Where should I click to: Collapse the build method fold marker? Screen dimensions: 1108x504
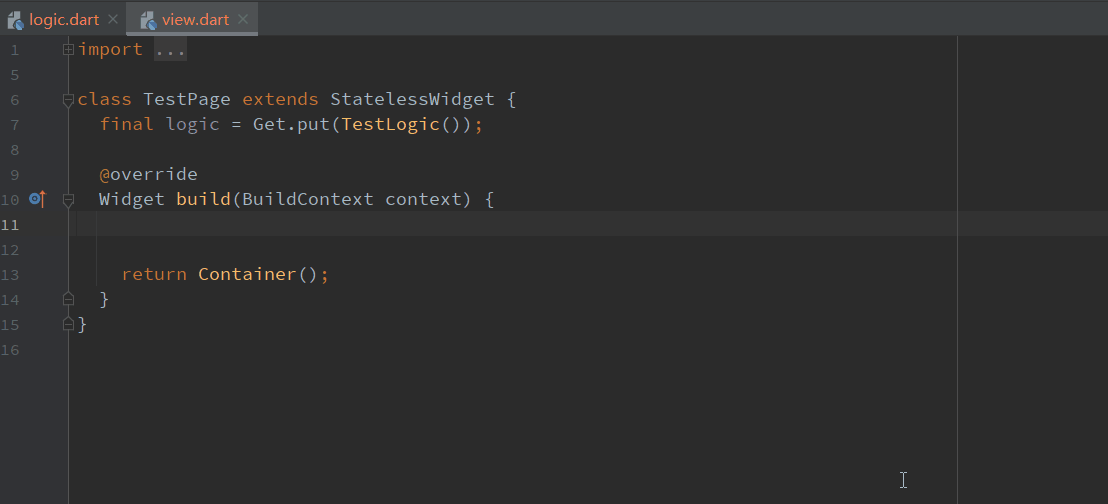68,200
